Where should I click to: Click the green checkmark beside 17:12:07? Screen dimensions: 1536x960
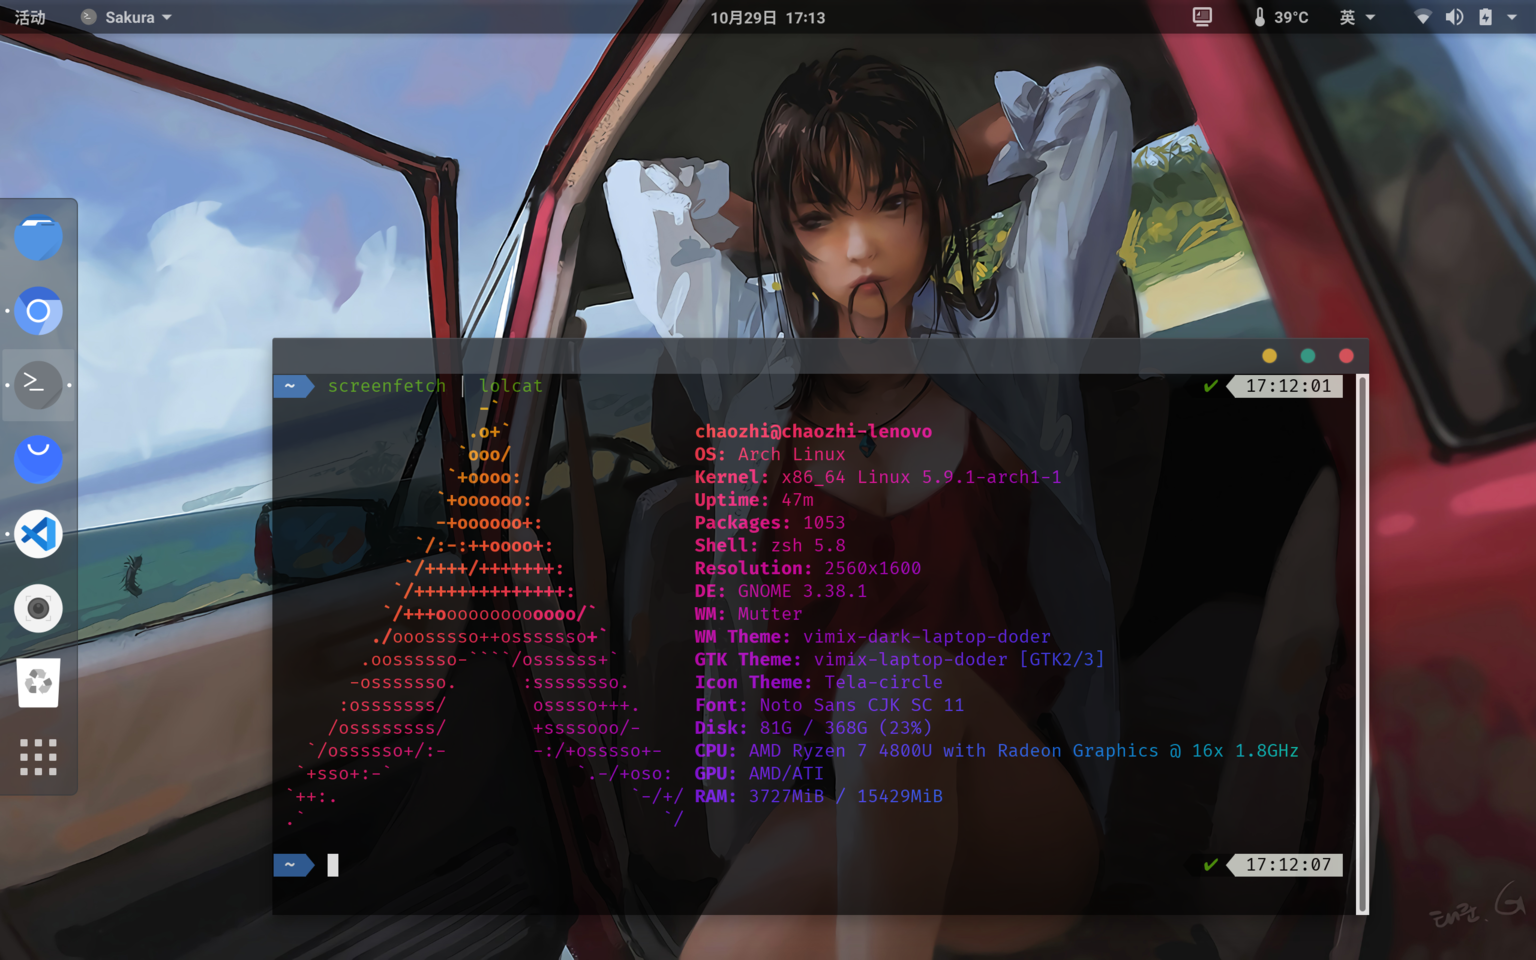pyautogui.click(x=1211, y=865)
